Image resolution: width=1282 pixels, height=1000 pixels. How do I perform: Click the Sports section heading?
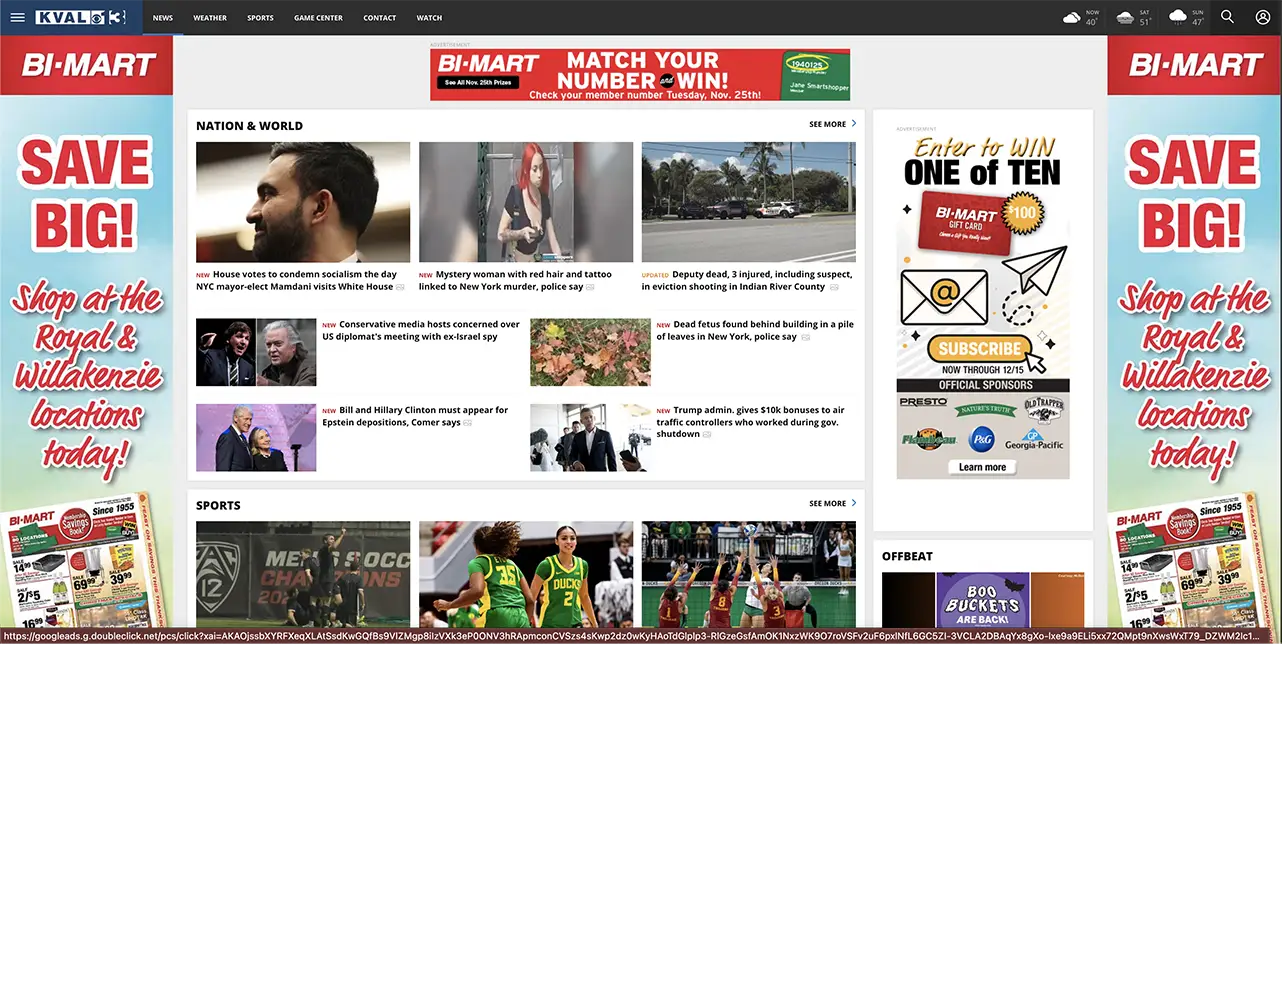(x=218, y=506)
